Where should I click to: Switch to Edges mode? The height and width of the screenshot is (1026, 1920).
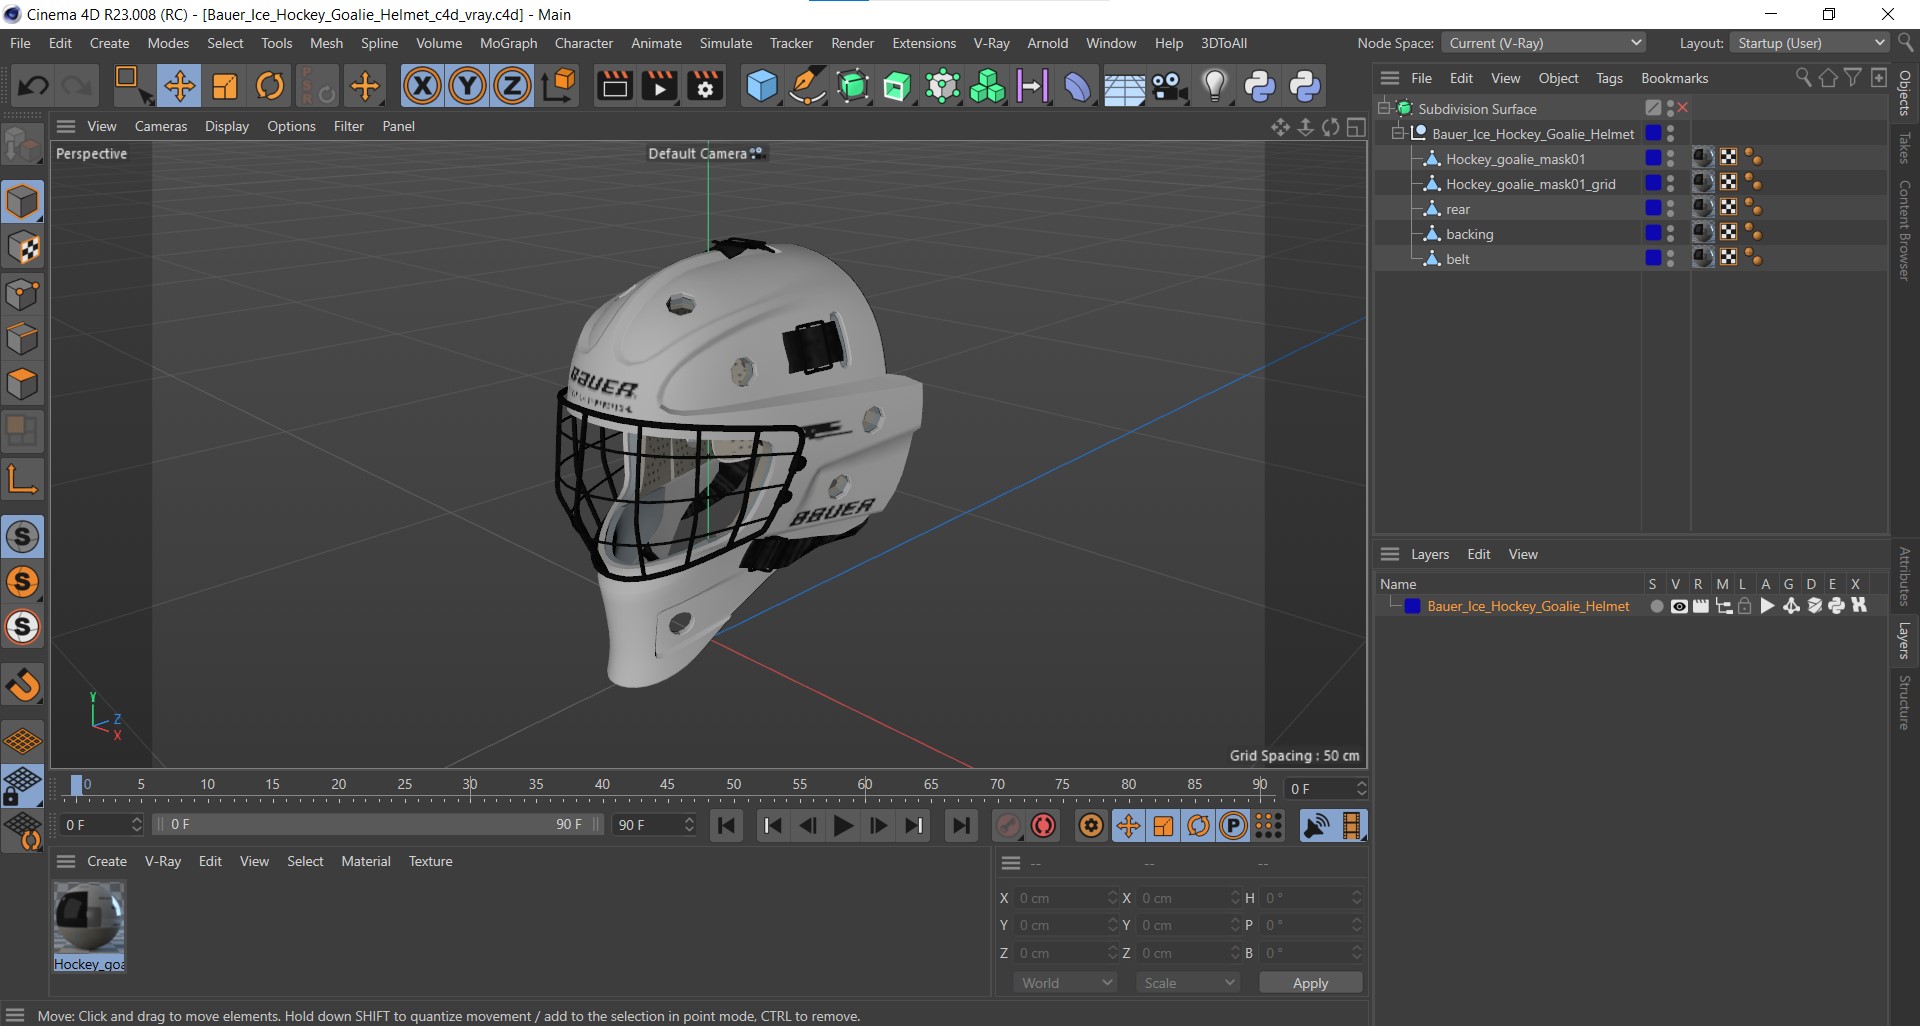[22, 339]
